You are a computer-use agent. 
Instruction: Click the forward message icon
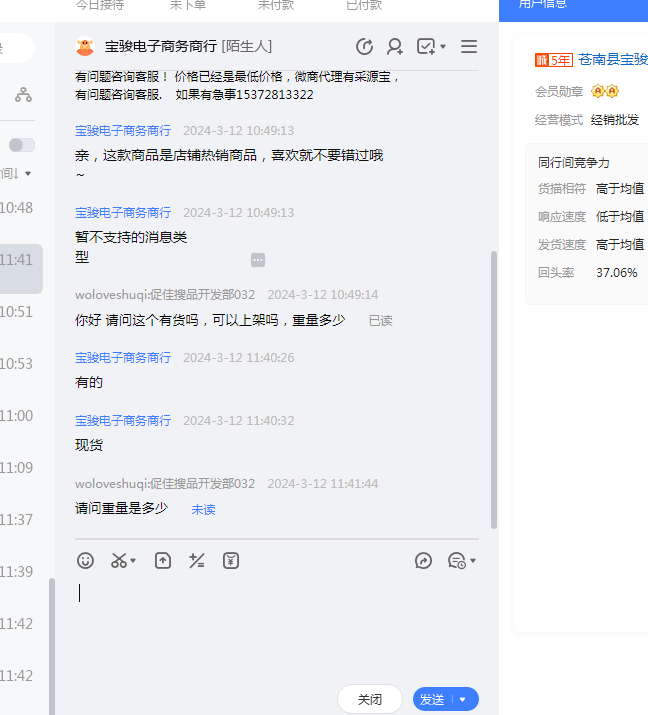click(423, 561)
